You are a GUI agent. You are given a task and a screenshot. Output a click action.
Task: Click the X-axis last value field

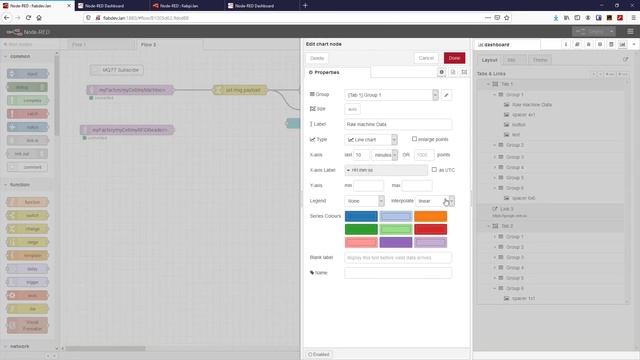[362, 155]
